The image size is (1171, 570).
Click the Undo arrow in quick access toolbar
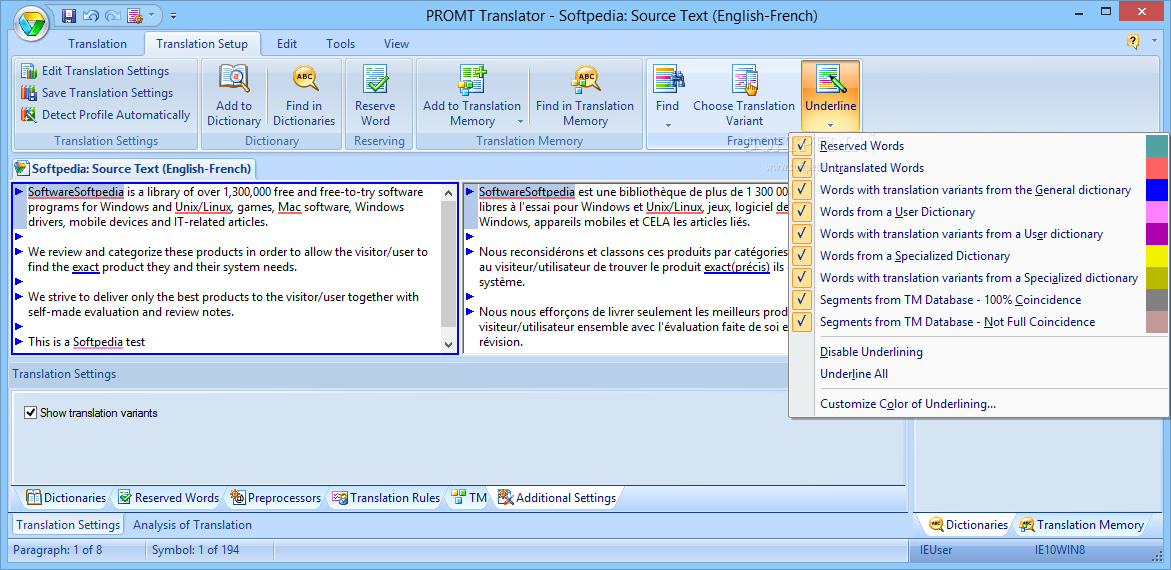(x=90, y=15)
